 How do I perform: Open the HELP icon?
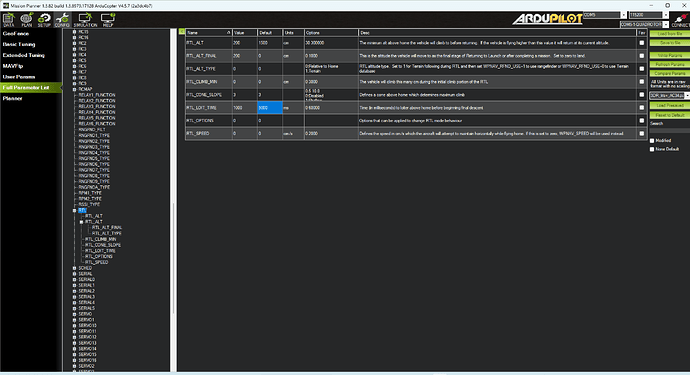(108, 20)
